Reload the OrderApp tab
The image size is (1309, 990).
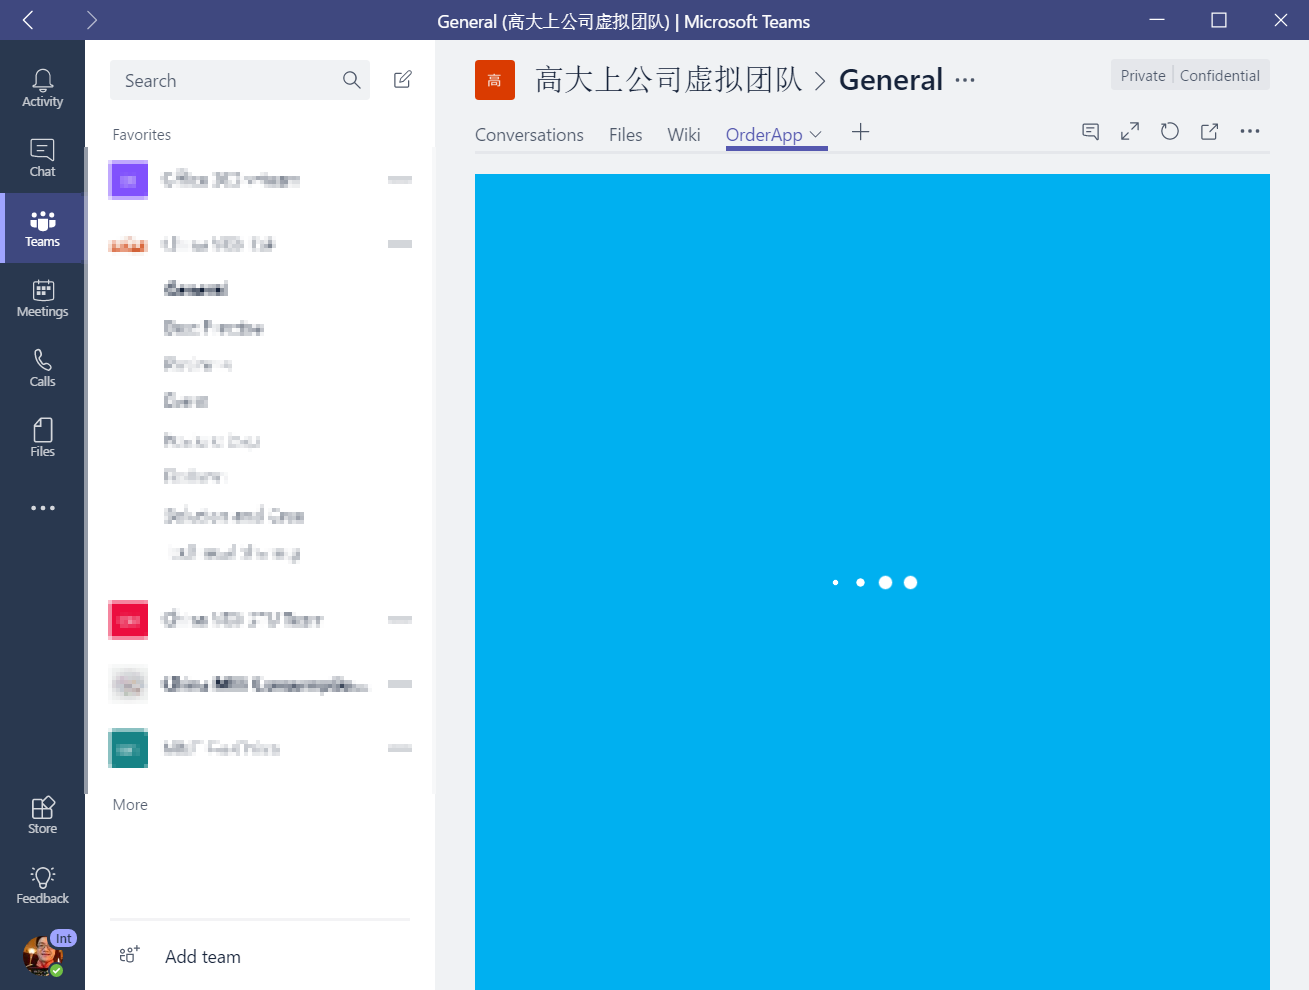(1170, 132)
